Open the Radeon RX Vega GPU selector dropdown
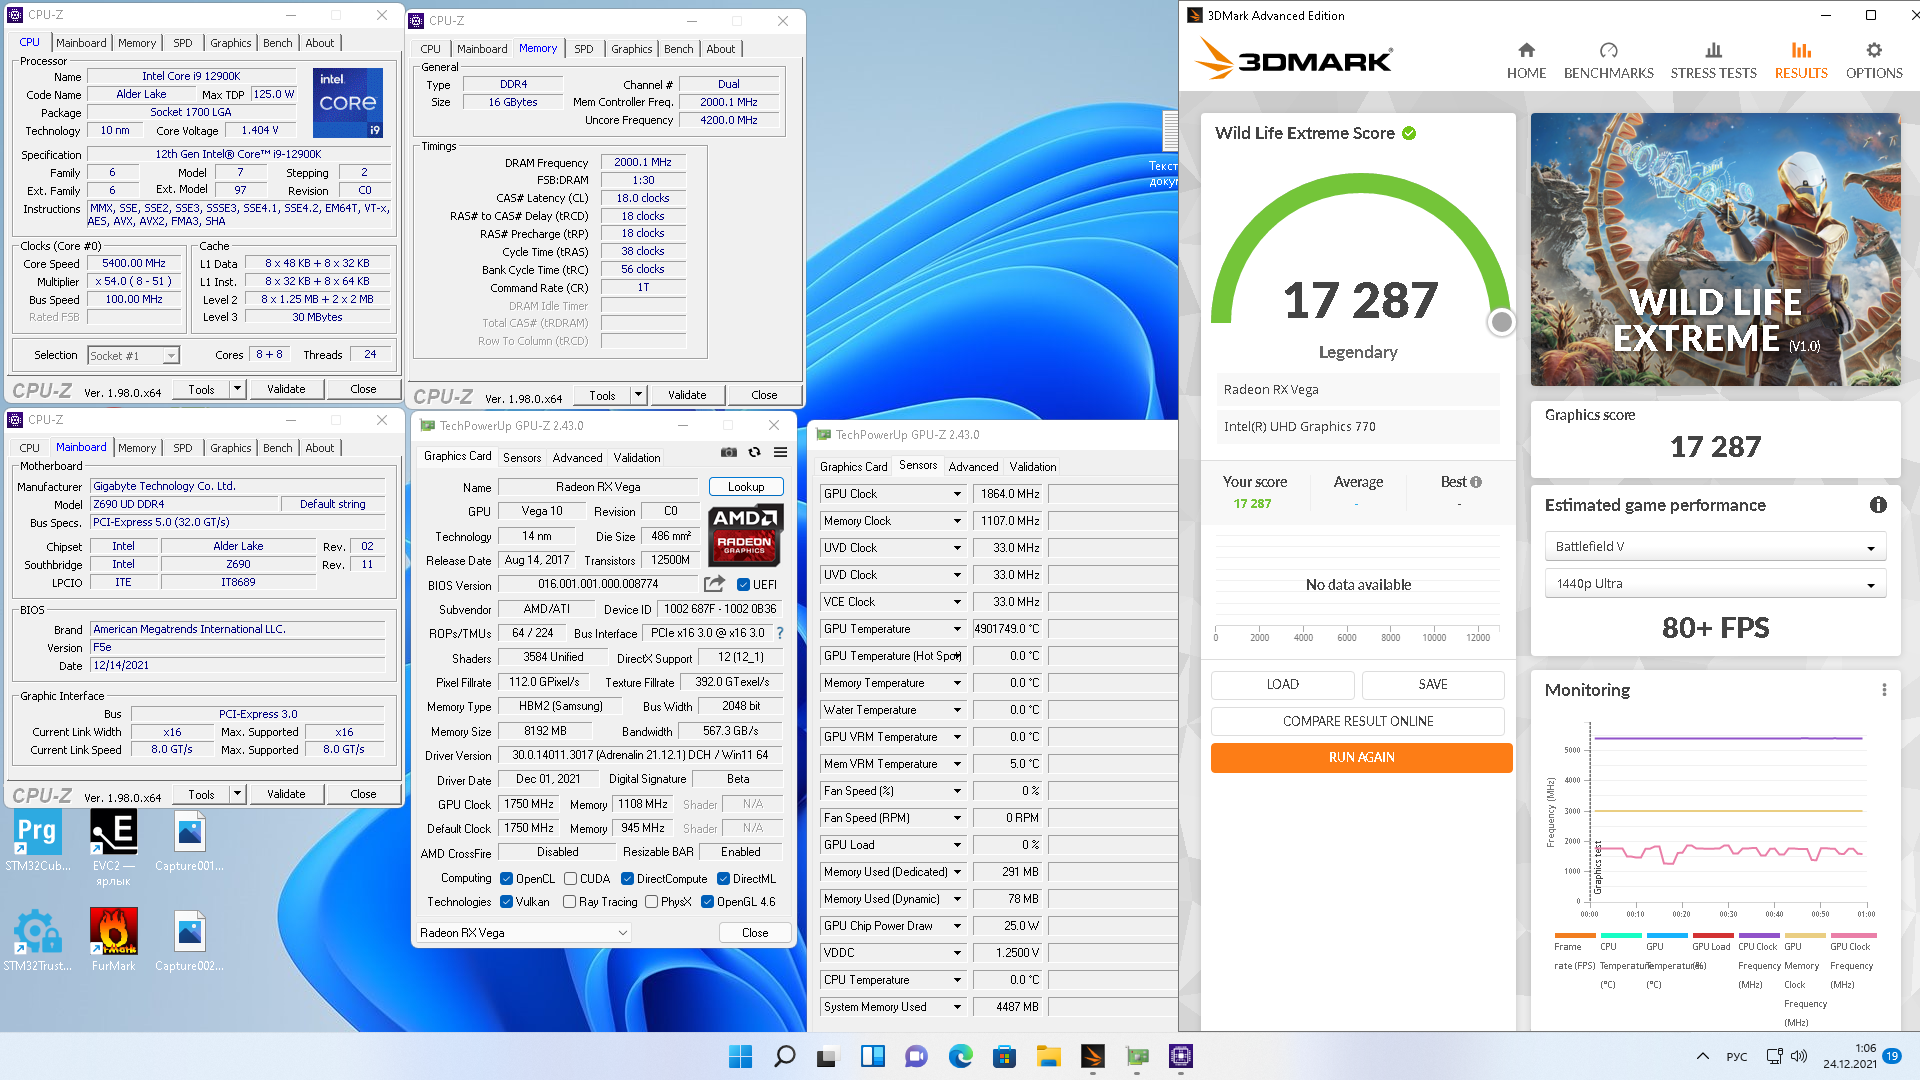Screen dimensions: 1920x1080 524,933
